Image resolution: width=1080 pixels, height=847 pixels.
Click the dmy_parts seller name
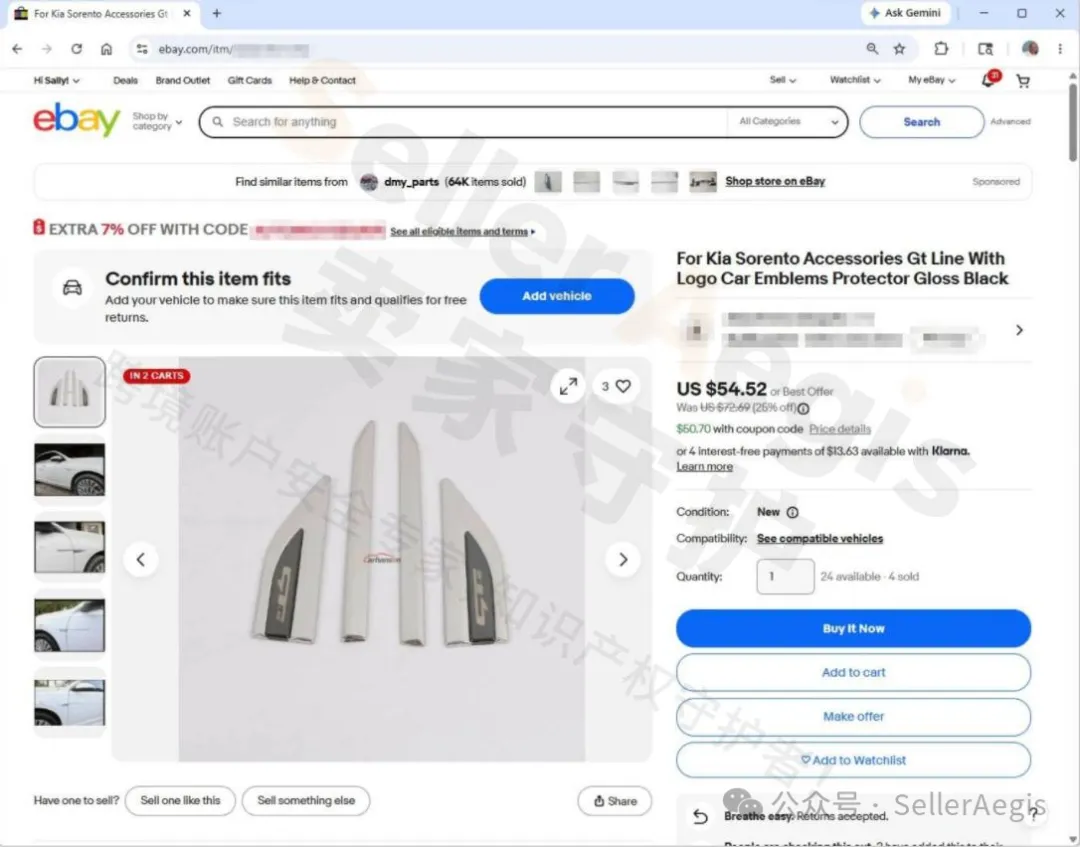pos(411,182)
